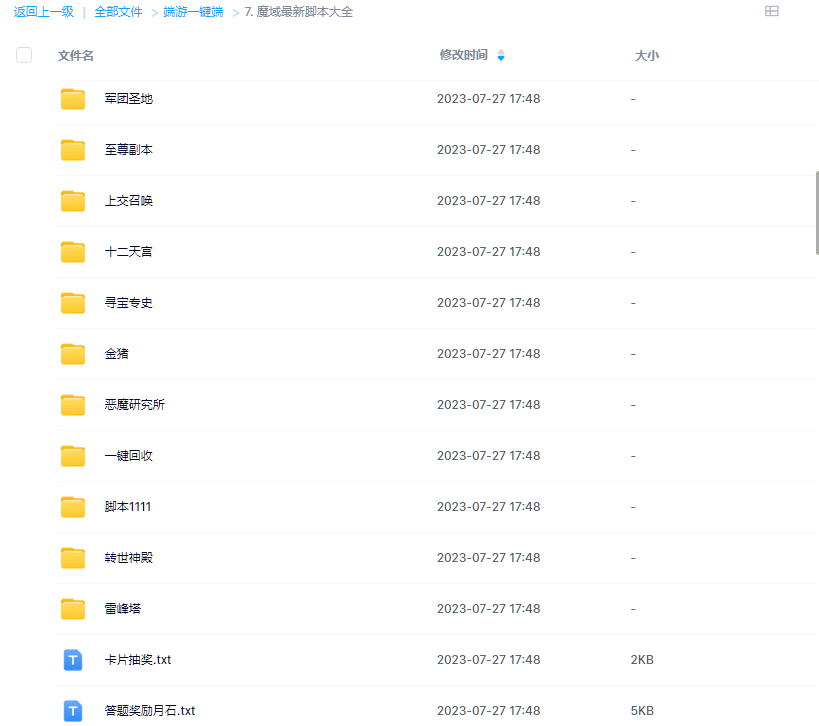Viewport: 819px width, 726px height.
Task: Click 返回上一级 link
Action: point(43,12)
